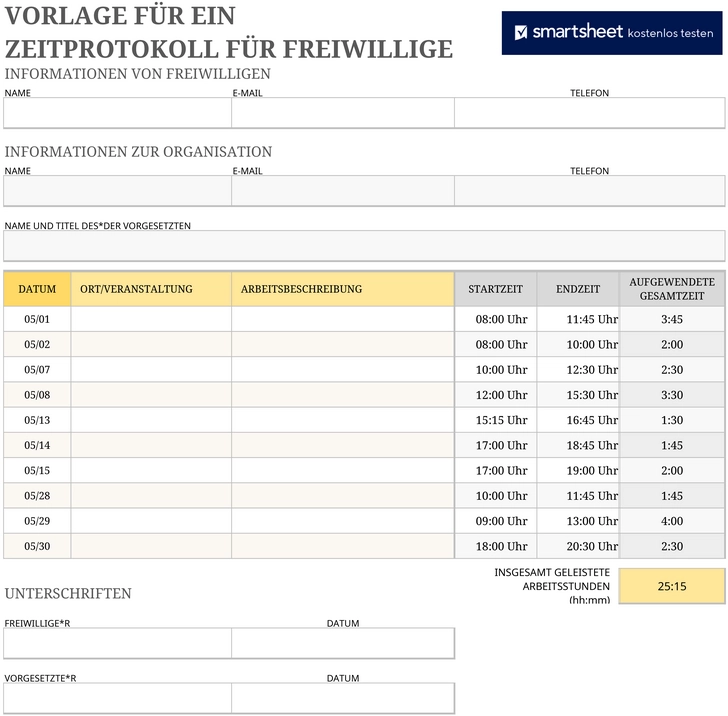
Task: Click the date cell 05/07
Action: coord(37,370)
